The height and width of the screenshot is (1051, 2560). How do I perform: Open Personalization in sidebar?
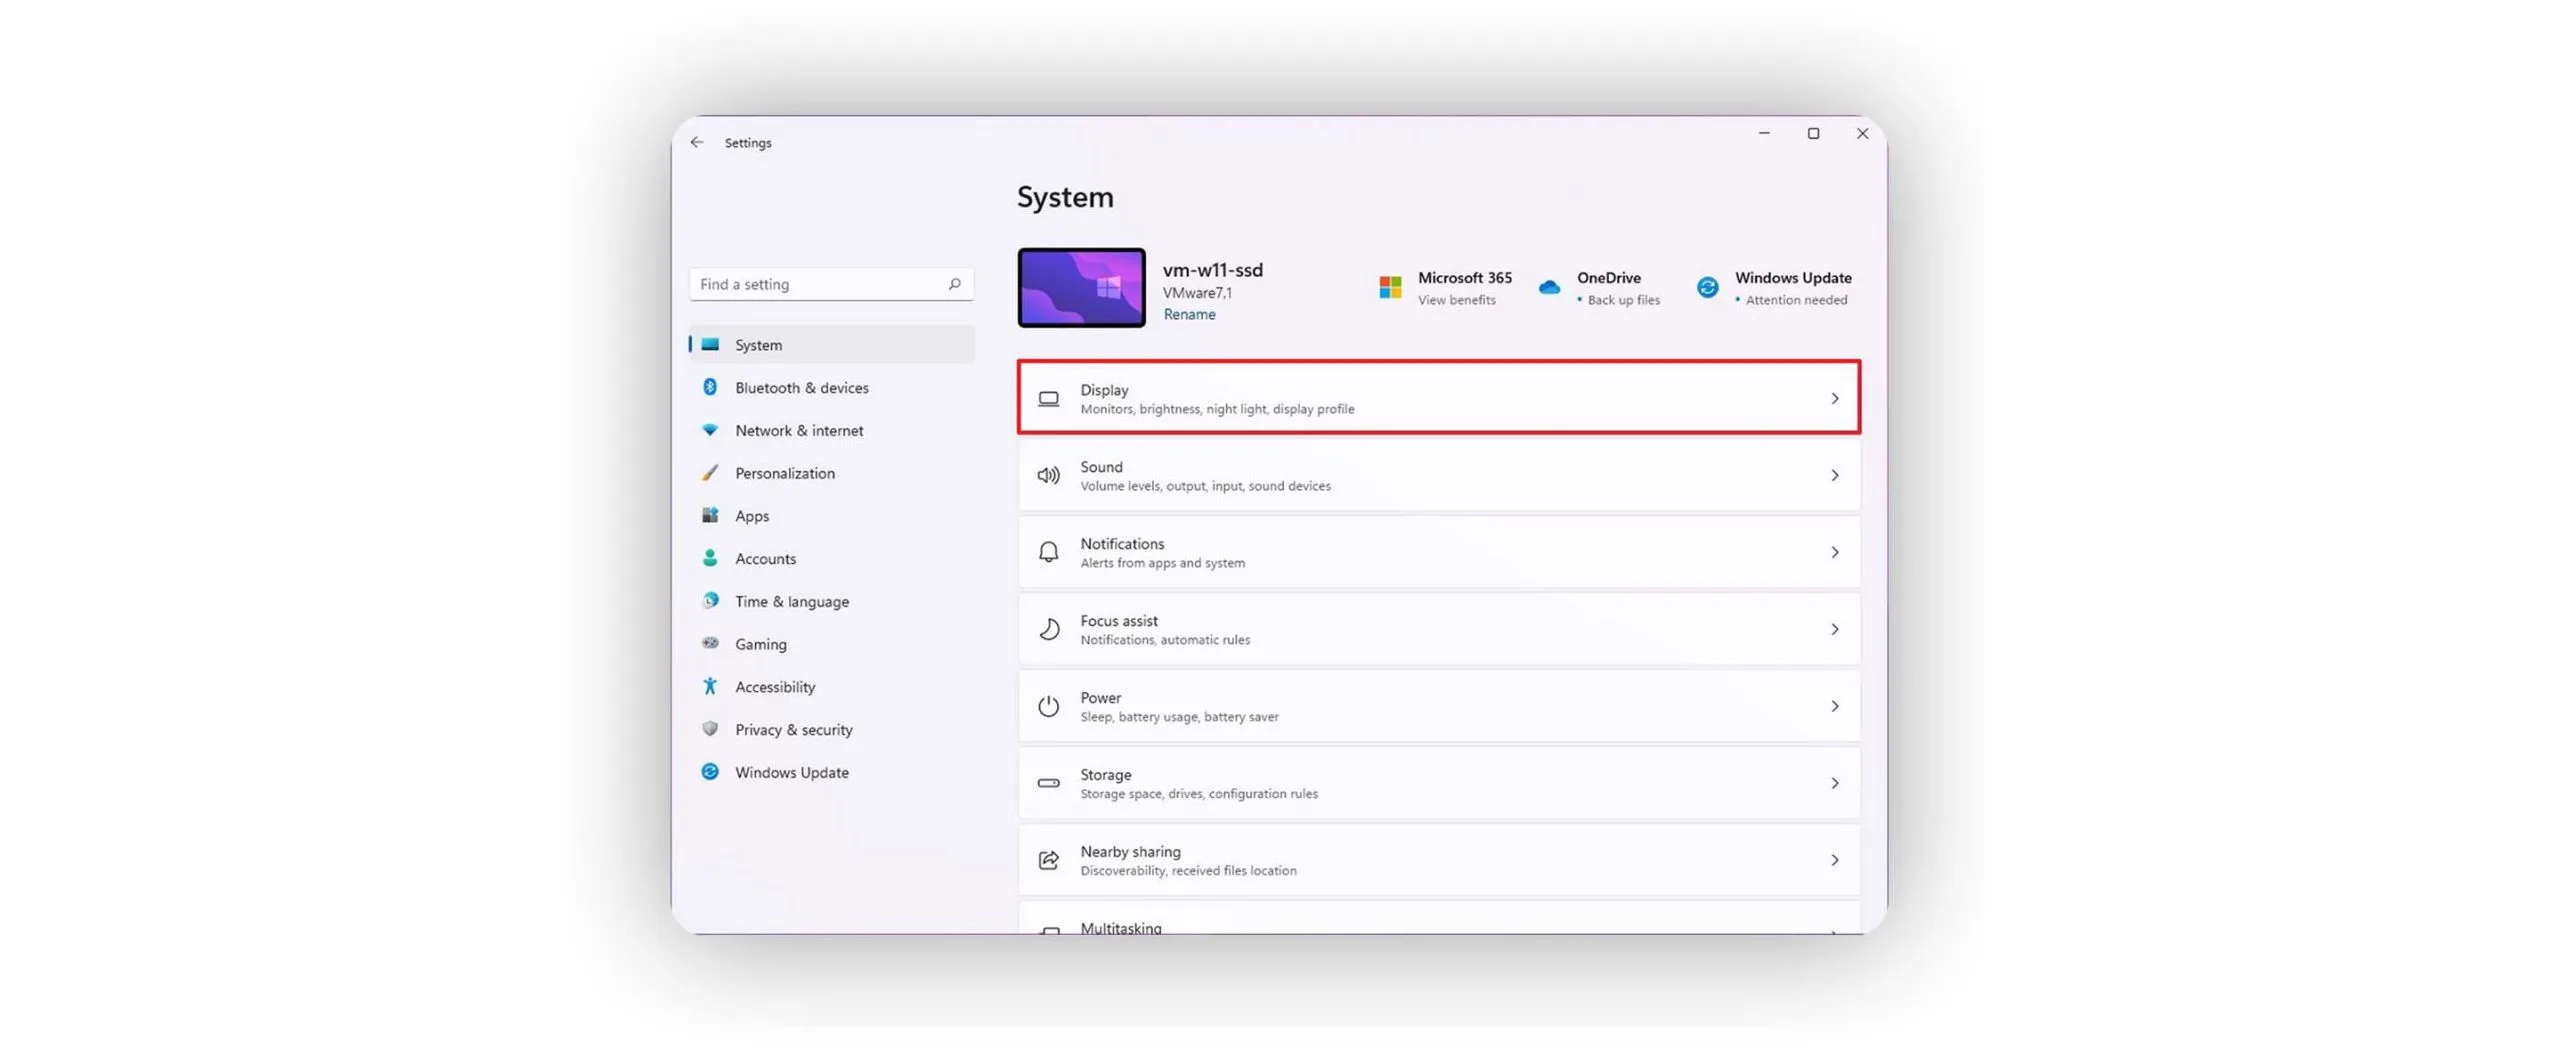tap(784, 473)
